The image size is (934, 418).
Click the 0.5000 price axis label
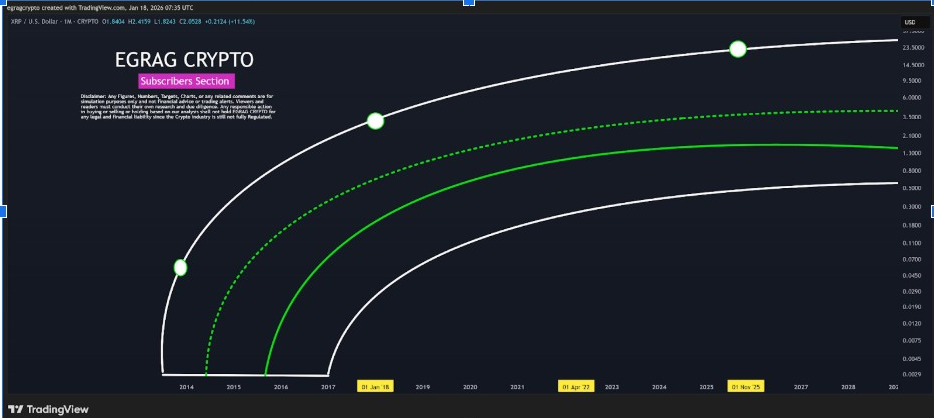[910, 188]
